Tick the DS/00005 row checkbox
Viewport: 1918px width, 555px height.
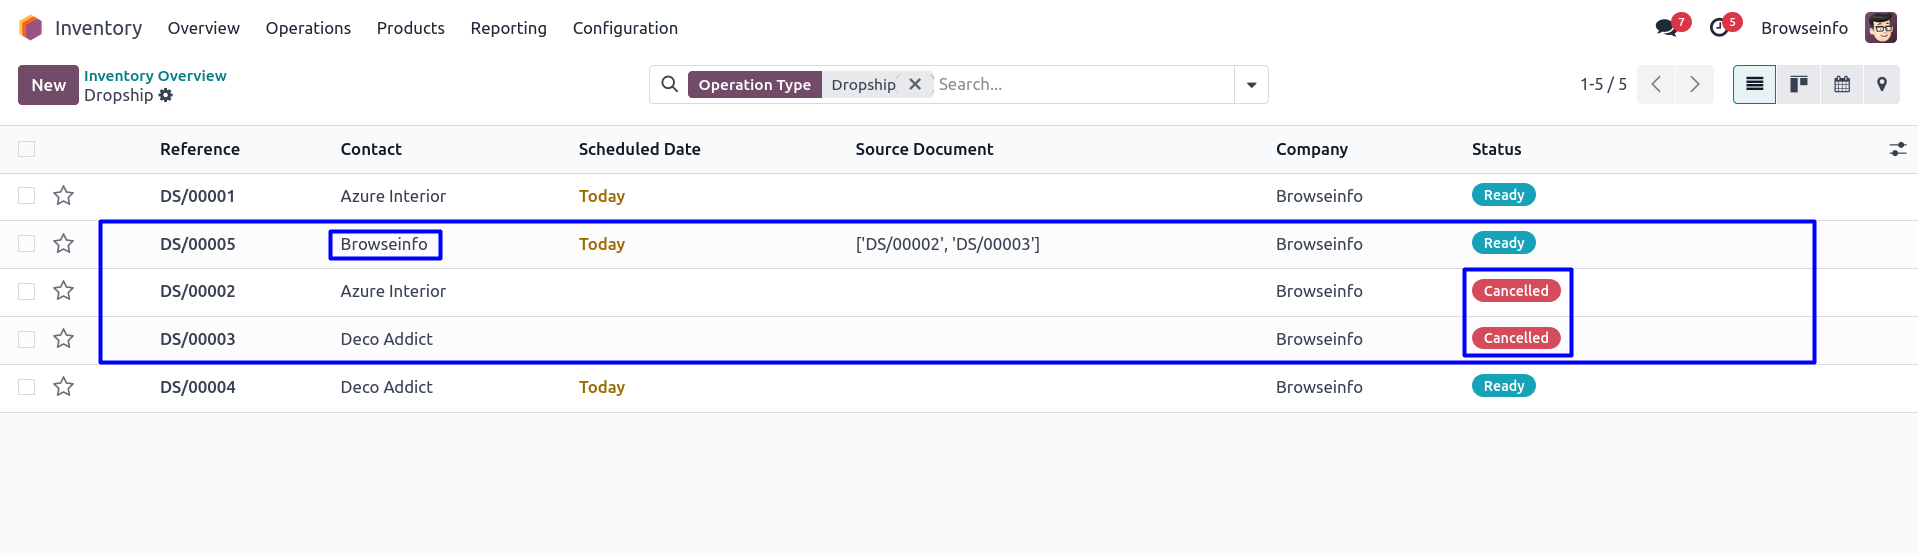(27, 244)
